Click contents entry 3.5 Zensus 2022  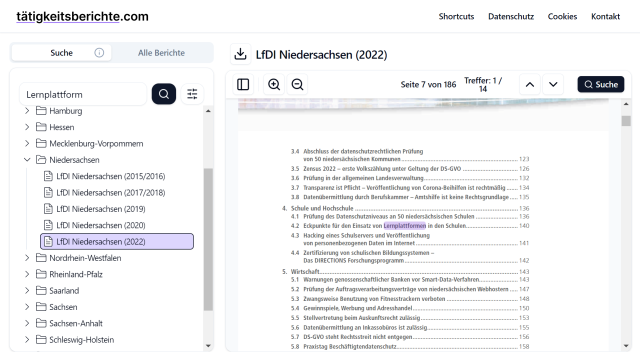(410, 169)
